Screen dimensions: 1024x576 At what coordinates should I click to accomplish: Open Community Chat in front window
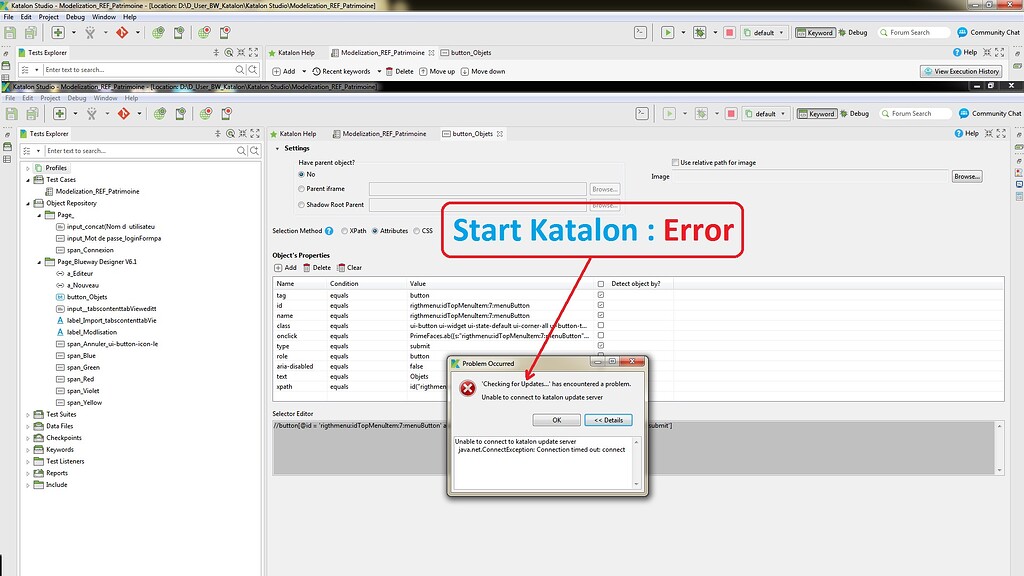[x=989, y=114]
